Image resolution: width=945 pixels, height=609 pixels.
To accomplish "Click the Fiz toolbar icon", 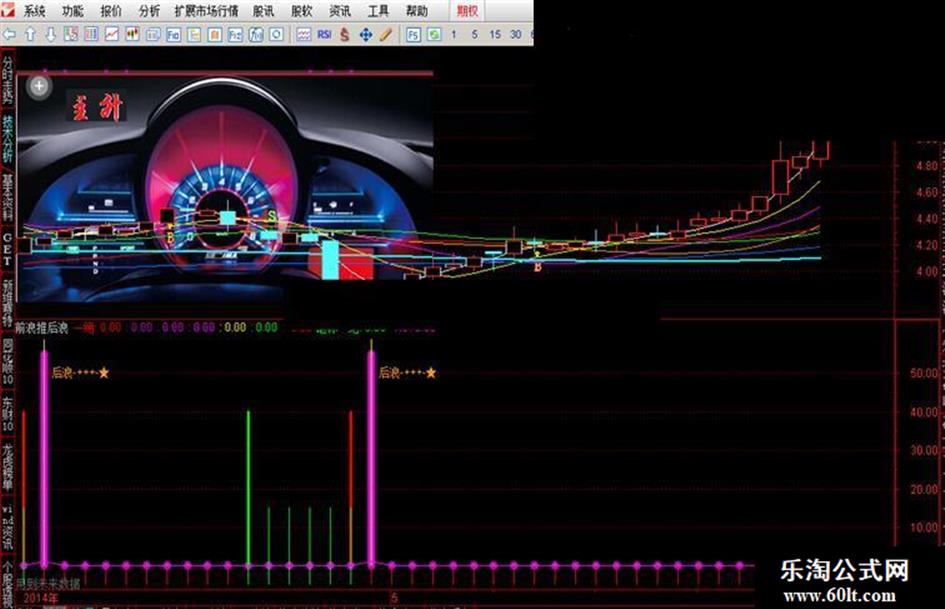I will pyautogui.click(x=235, y=34).
